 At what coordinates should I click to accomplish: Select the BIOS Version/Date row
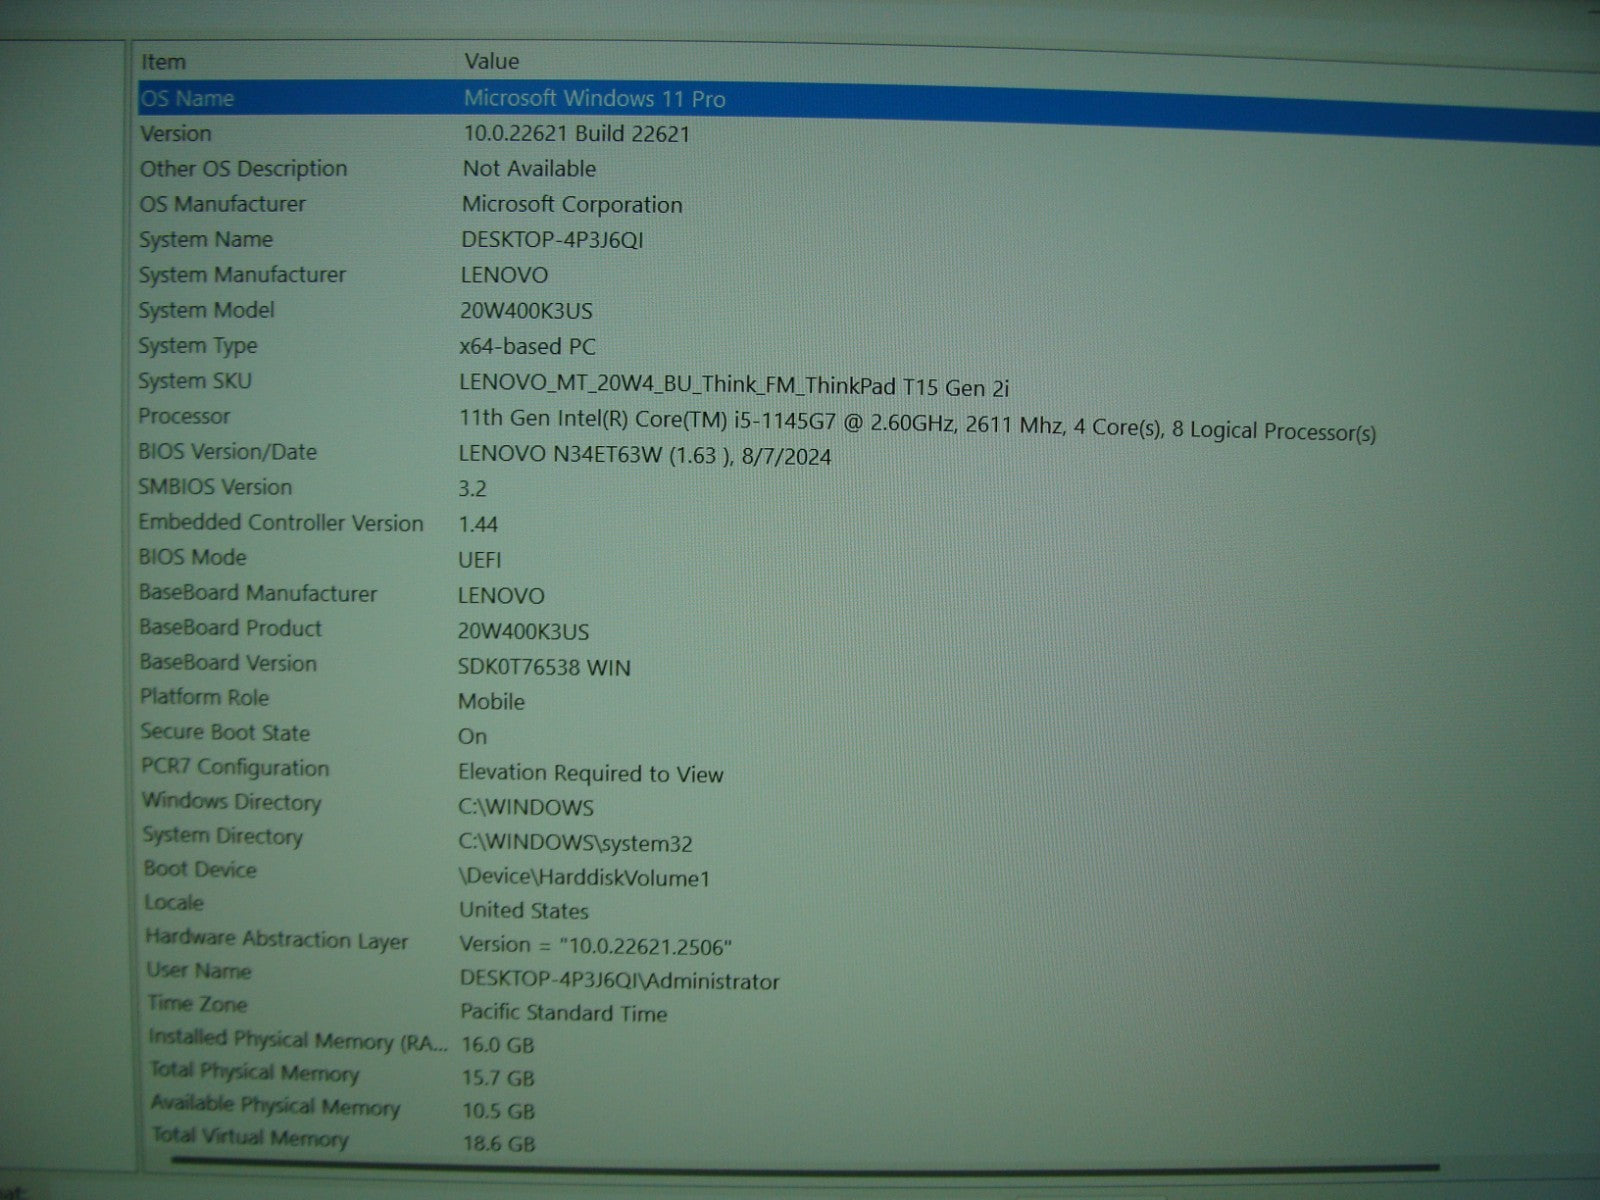pos(227,452)
